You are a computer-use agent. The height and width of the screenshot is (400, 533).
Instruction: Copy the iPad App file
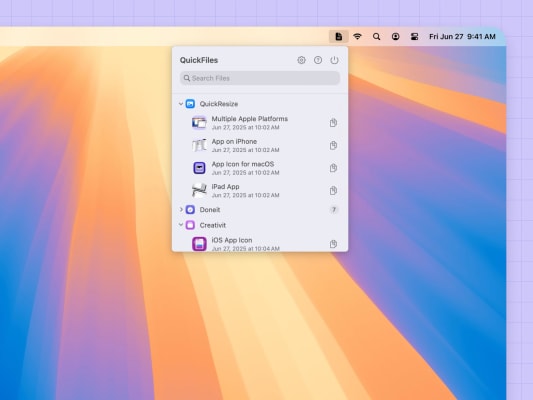[x=333, y=191]
